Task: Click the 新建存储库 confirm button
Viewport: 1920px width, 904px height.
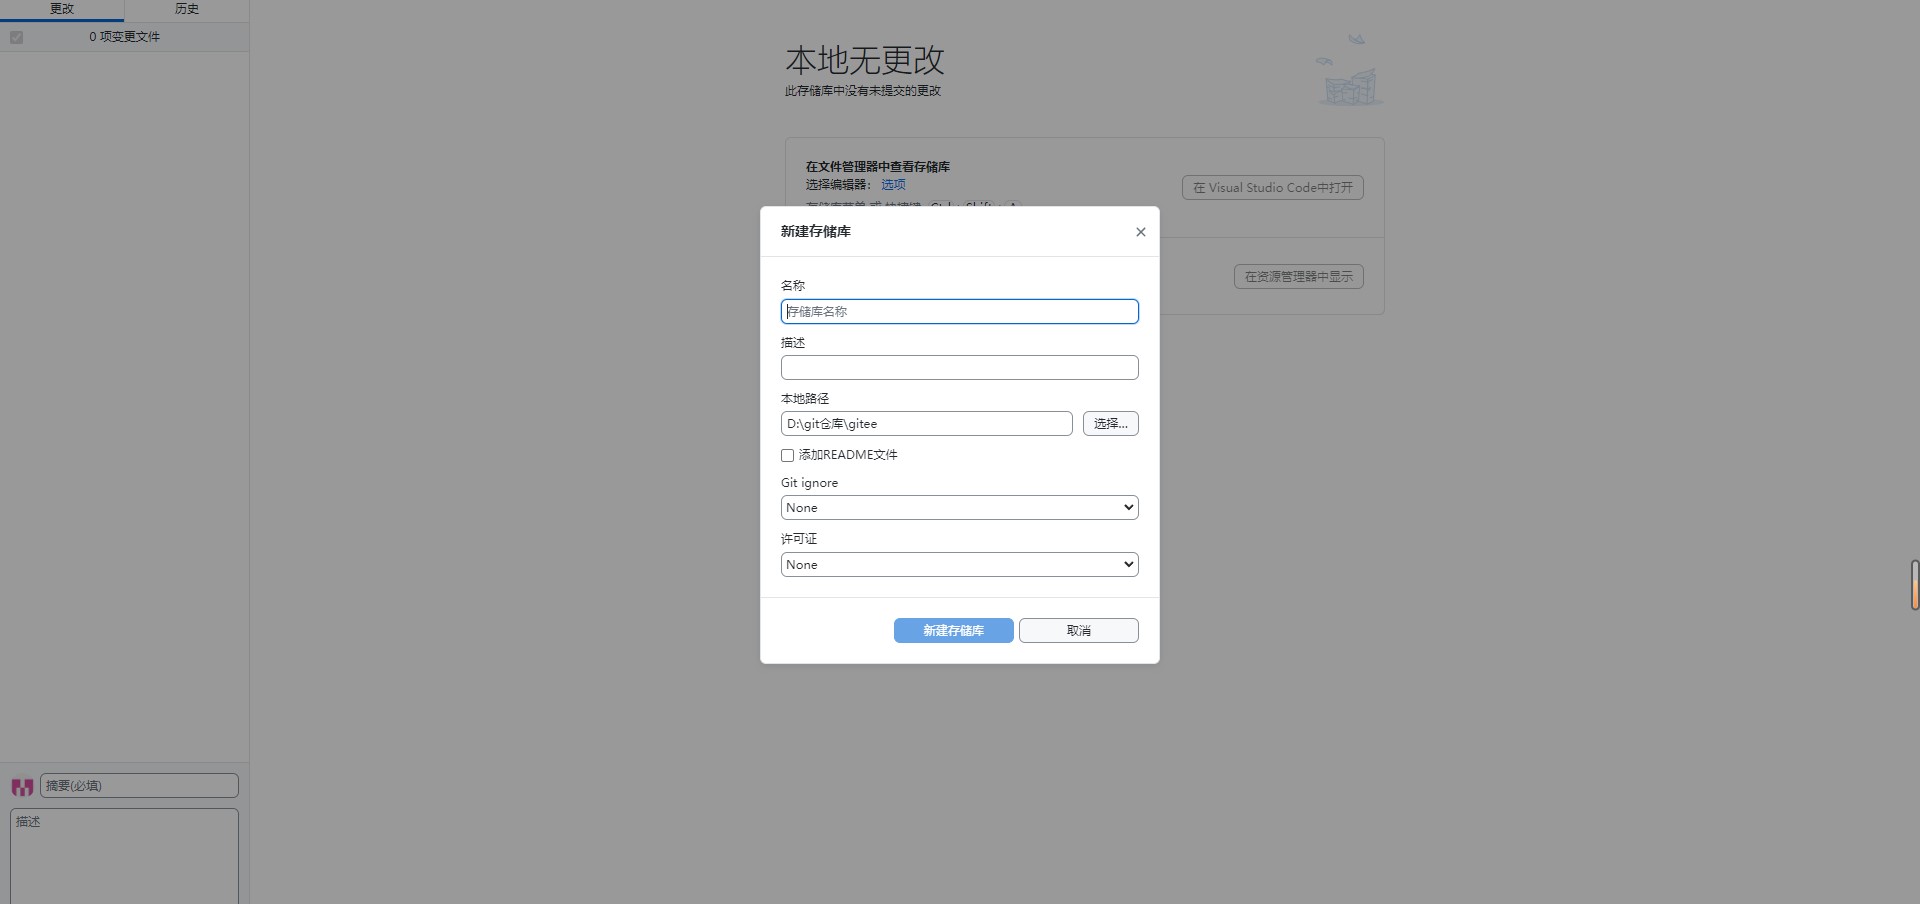Action: 952,630
